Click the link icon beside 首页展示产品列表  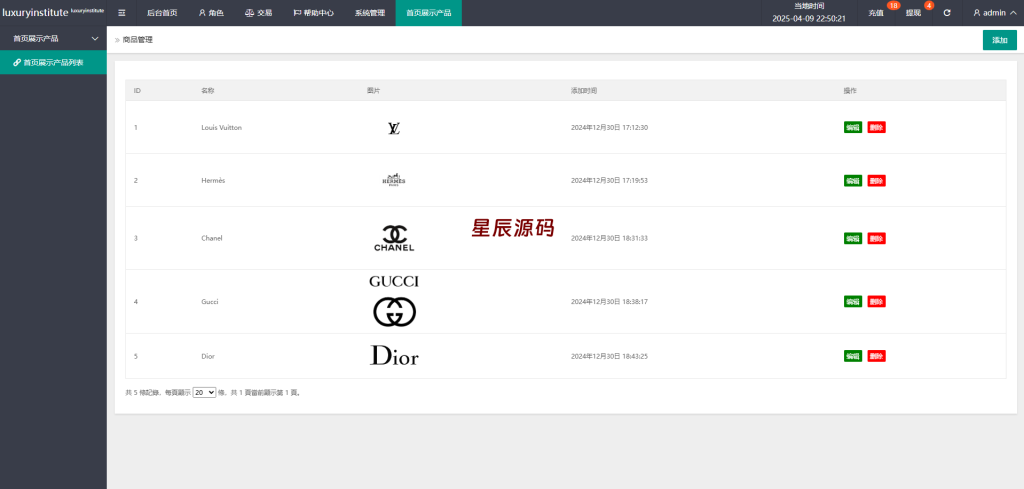(17, 63)
